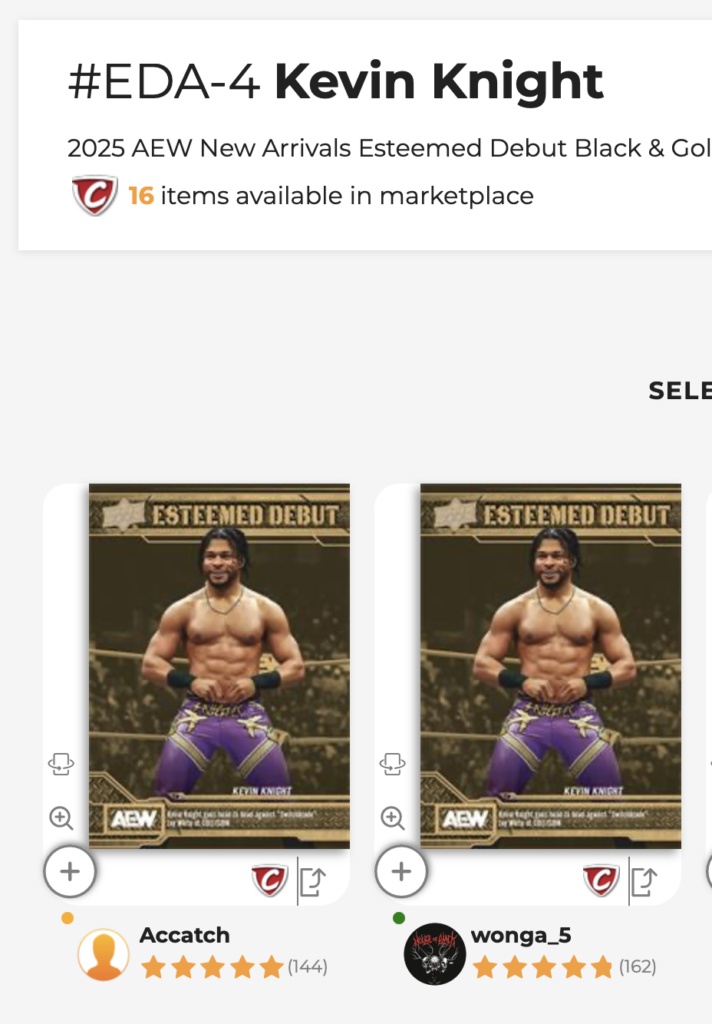Image resolution: width=712 pixels, height=1024 pixels.
Task: Share Accatch's card listing
Action: pyautogui.click(x=313, y=882)
